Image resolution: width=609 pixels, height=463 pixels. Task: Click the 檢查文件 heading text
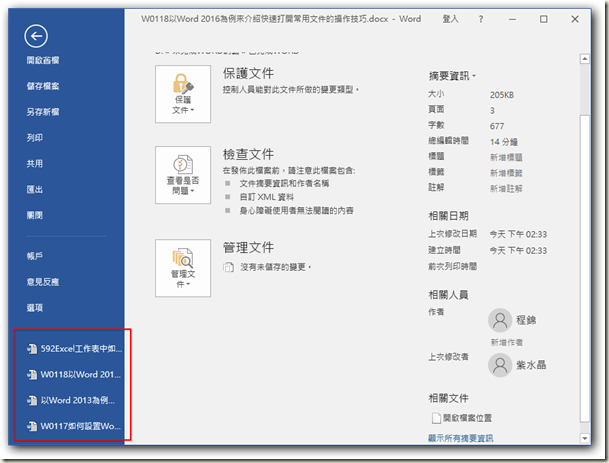point(248,154)
